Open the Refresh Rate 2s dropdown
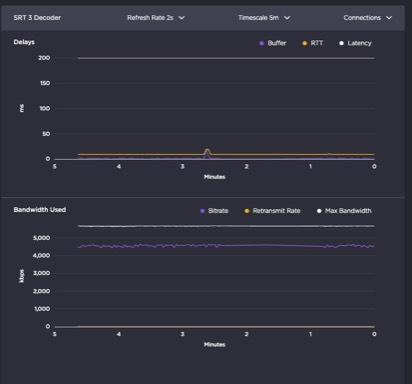Image resolution: width=412 pixels, height=384 pixels. 156,18
